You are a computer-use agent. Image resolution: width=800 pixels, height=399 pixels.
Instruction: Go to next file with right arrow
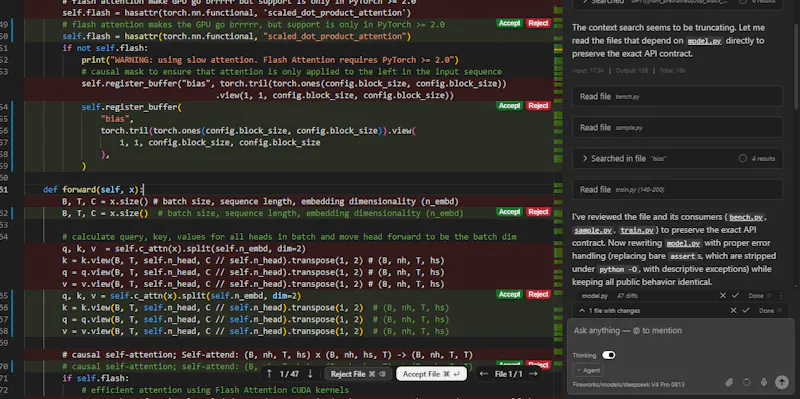(x=533, y=374)
